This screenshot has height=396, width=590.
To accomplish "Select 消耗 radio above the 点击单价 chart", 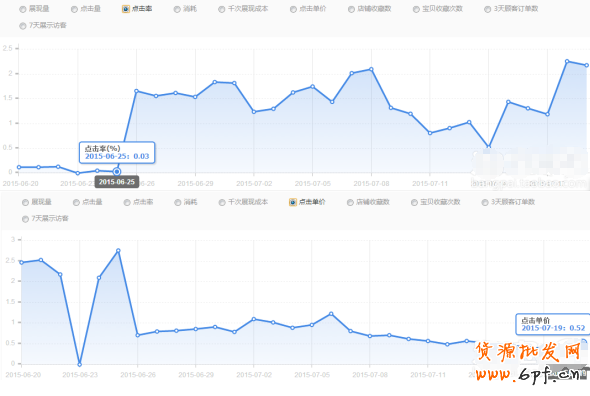I will [178, 203].
